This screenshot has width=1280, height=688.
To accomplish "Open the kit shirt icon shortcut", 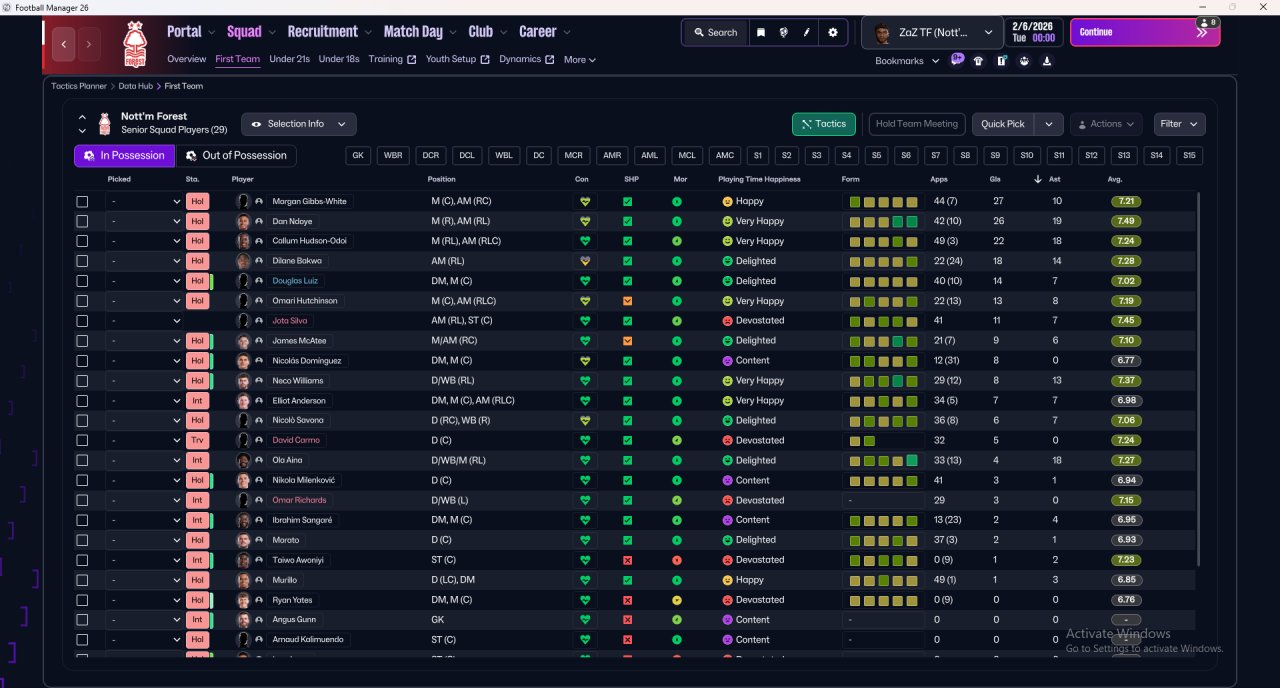I will pyautogui.click(x=978, y=61).
